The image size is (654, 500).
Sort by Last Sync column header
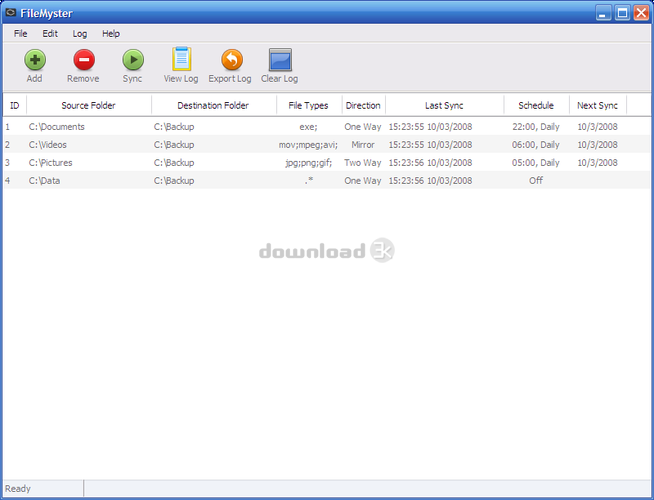pos(444,106)
